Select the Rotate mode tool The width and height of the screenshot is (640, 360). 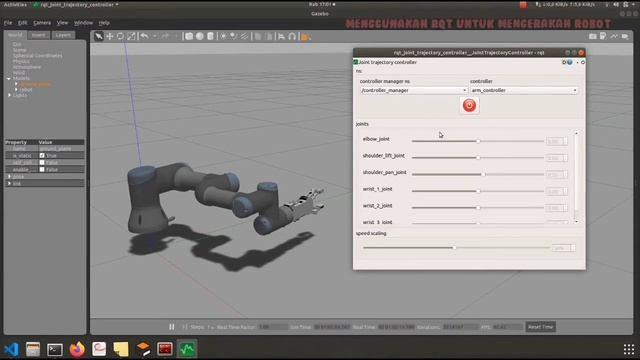[x=120, y=36]
